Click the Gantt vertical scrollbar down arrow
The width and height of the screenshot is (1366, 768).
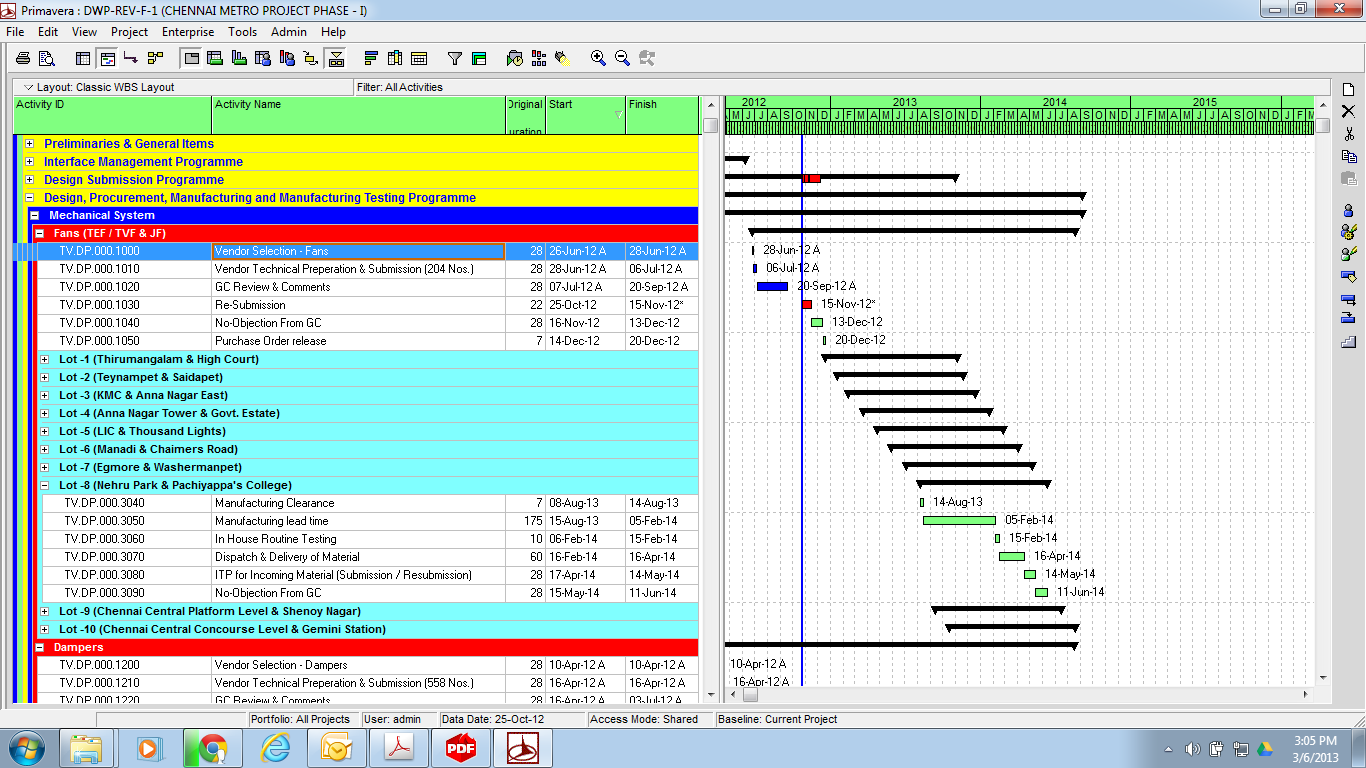[x=1322, y=677]
